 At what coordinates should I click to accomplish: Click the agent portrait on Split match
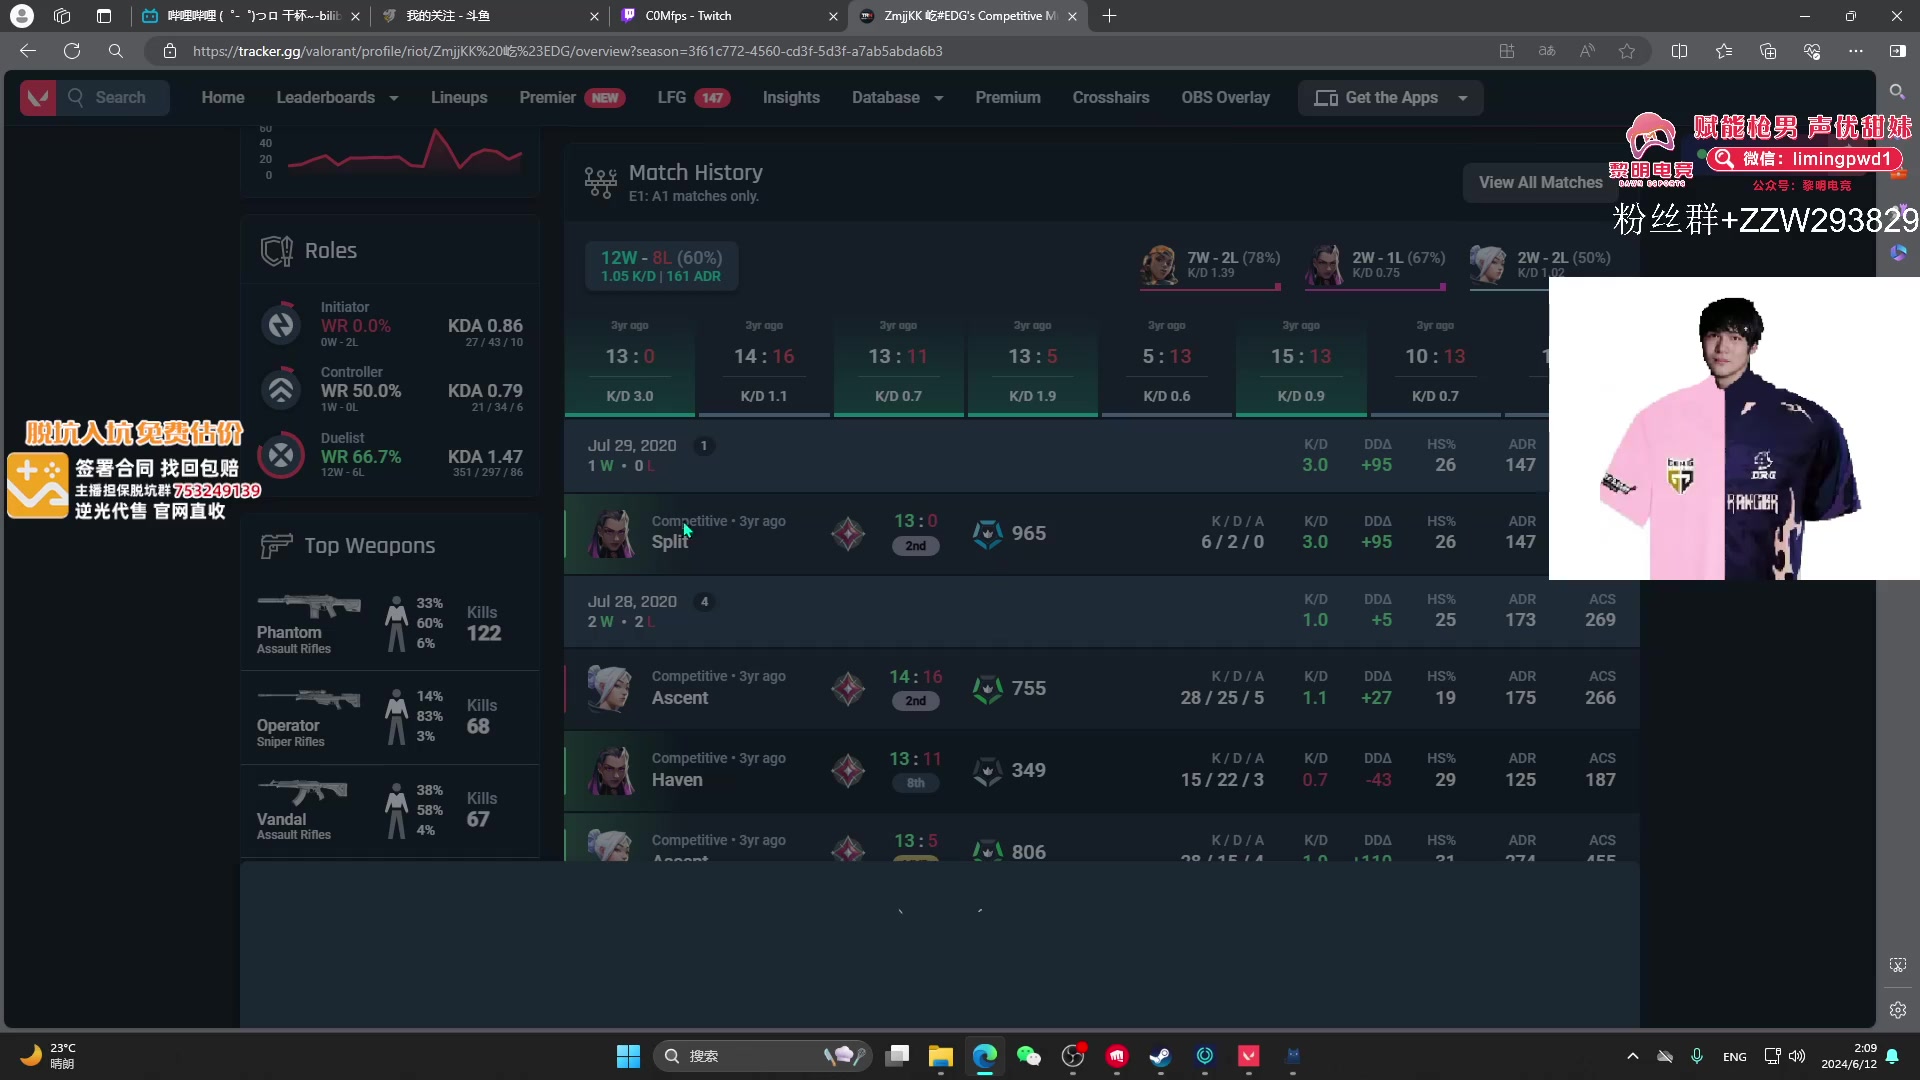pyautogui.click(x=610, y=533)
